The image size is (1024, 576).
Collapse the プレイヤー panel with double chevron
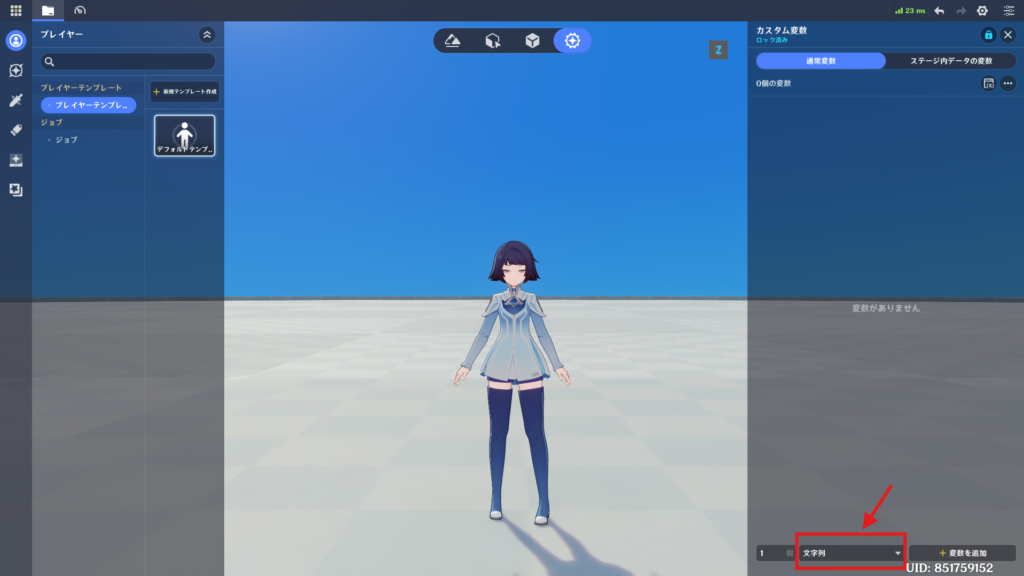207,35
